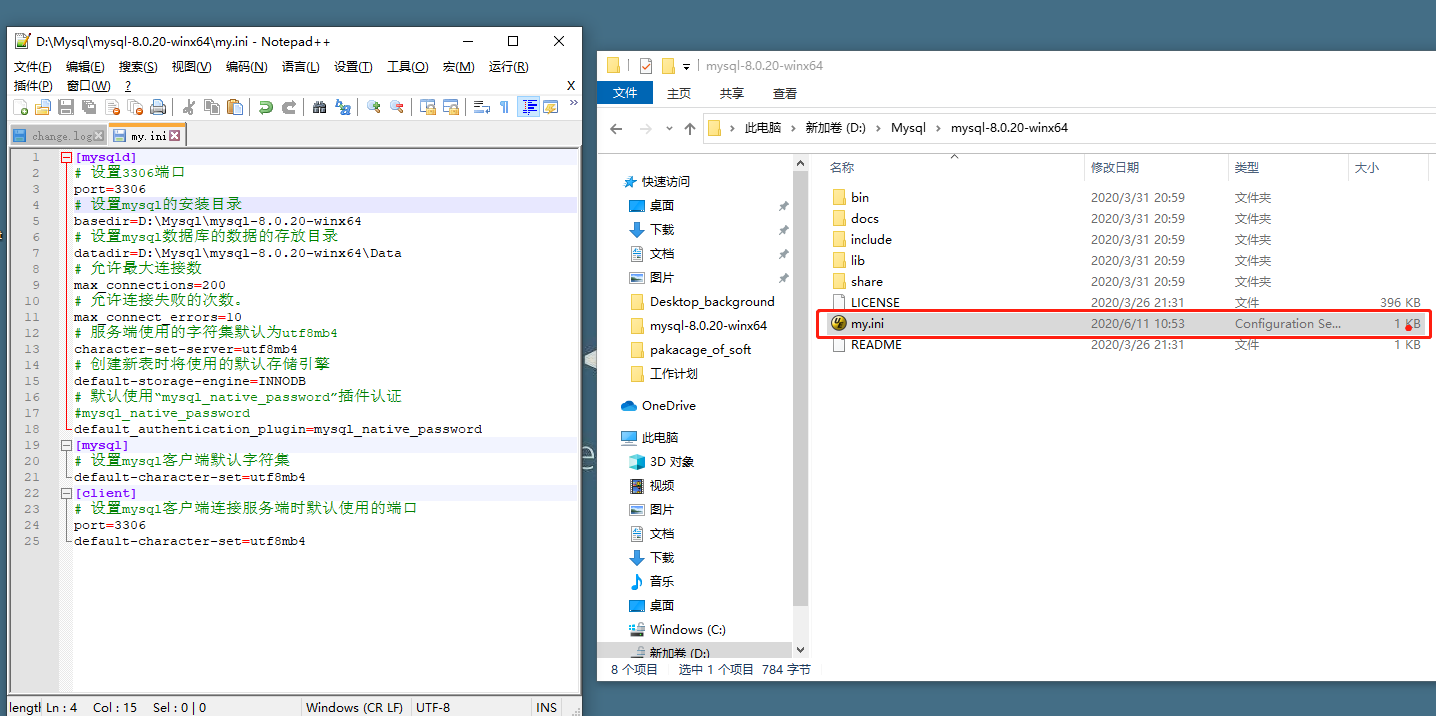
Task: Open Find with the binoculars icon
Action: click(319, 107)
